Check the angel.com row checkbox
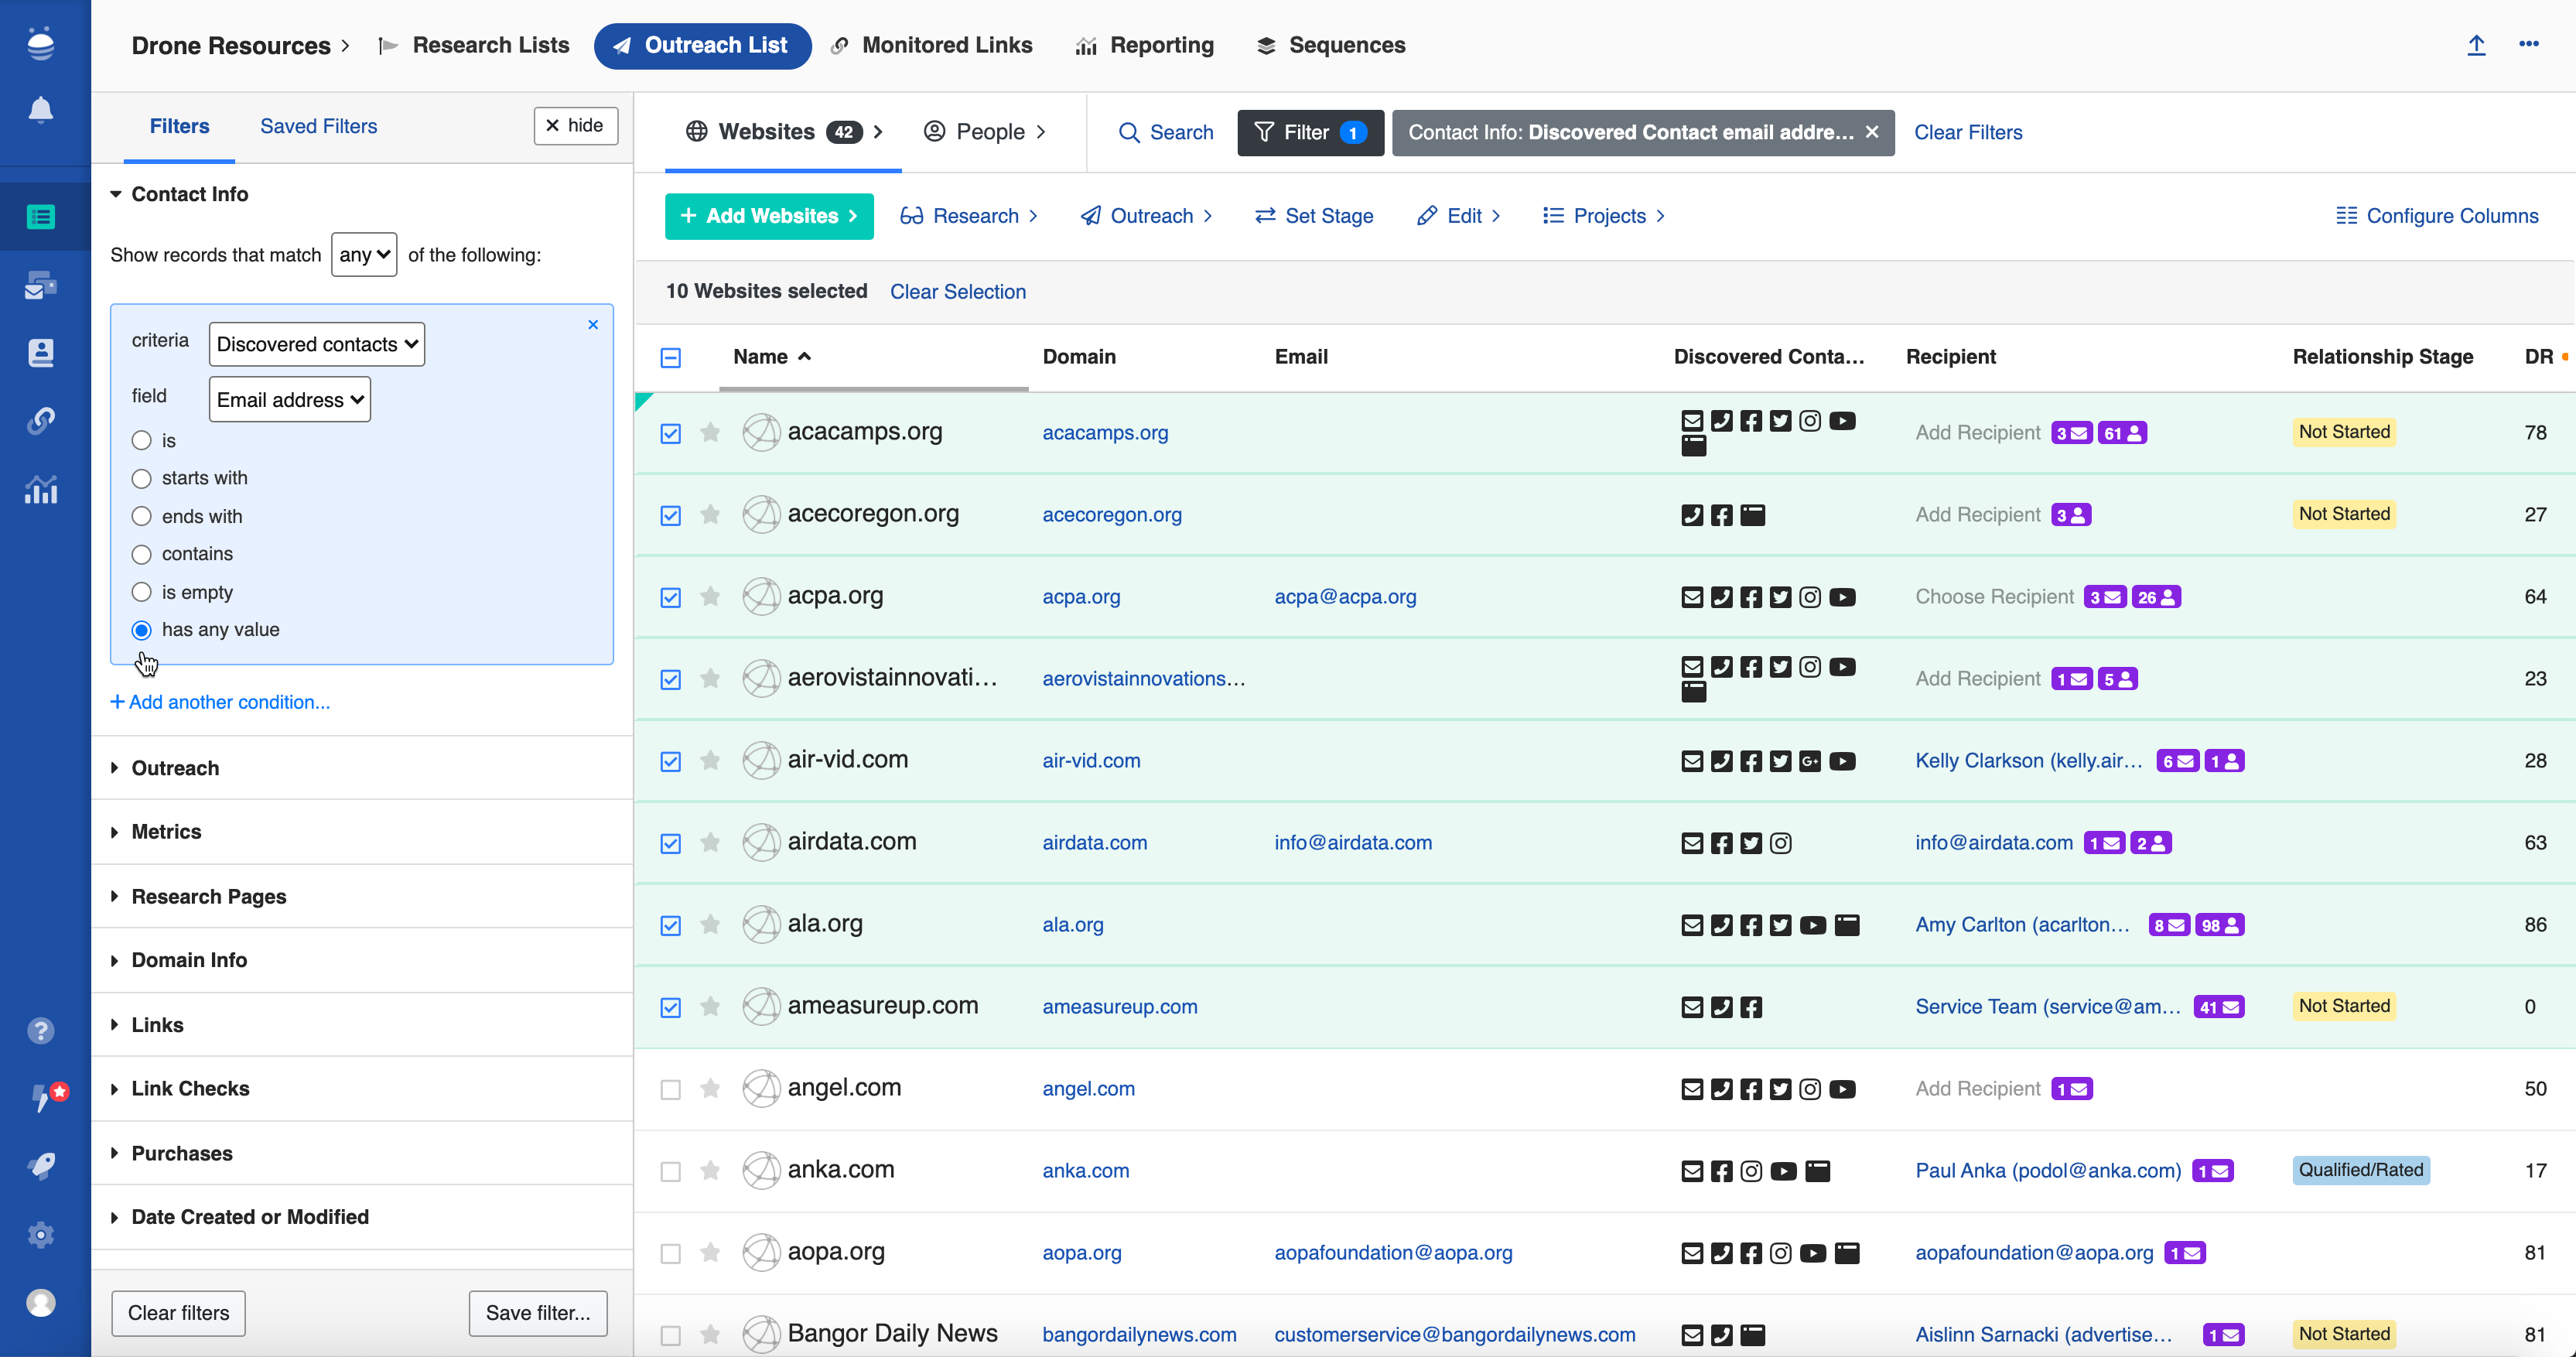This screenshot has height=1357, width=2576. pos(671,1089)
